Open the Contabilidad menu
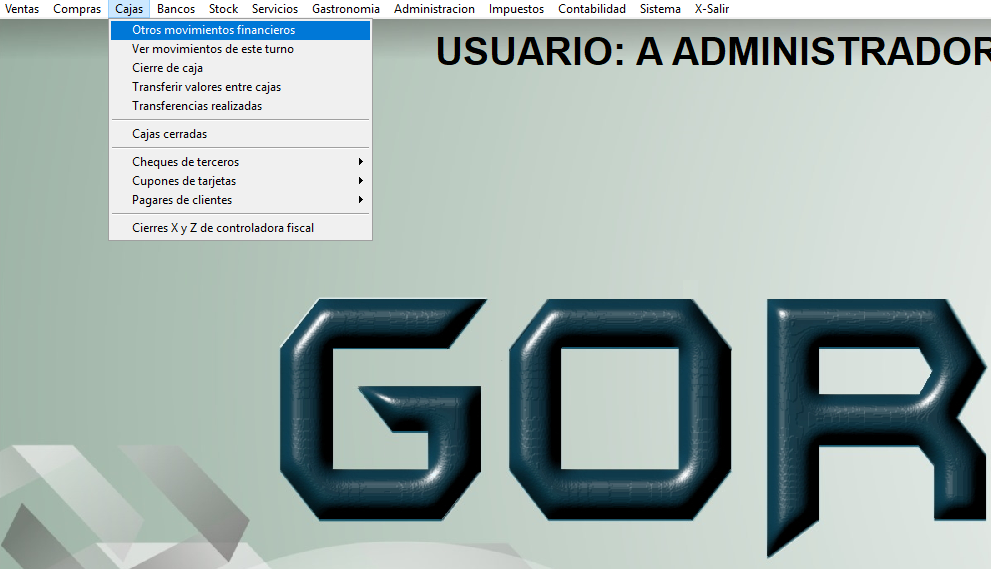The image size is (991, 569). [x=592, y=9]
